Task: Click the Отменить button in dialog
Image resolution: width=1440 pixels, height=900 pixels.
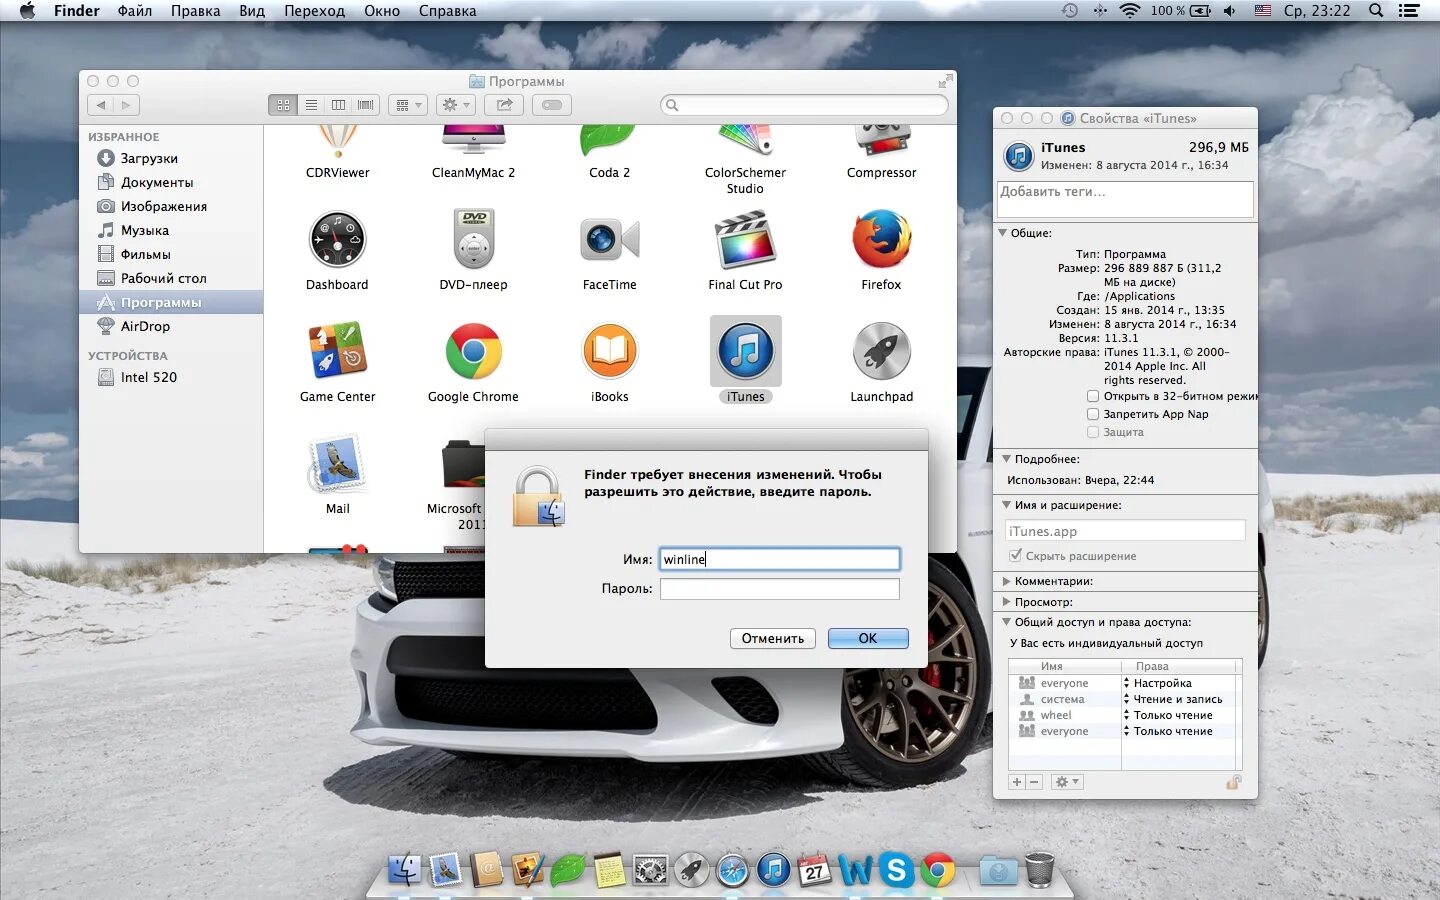Action: 773,638
